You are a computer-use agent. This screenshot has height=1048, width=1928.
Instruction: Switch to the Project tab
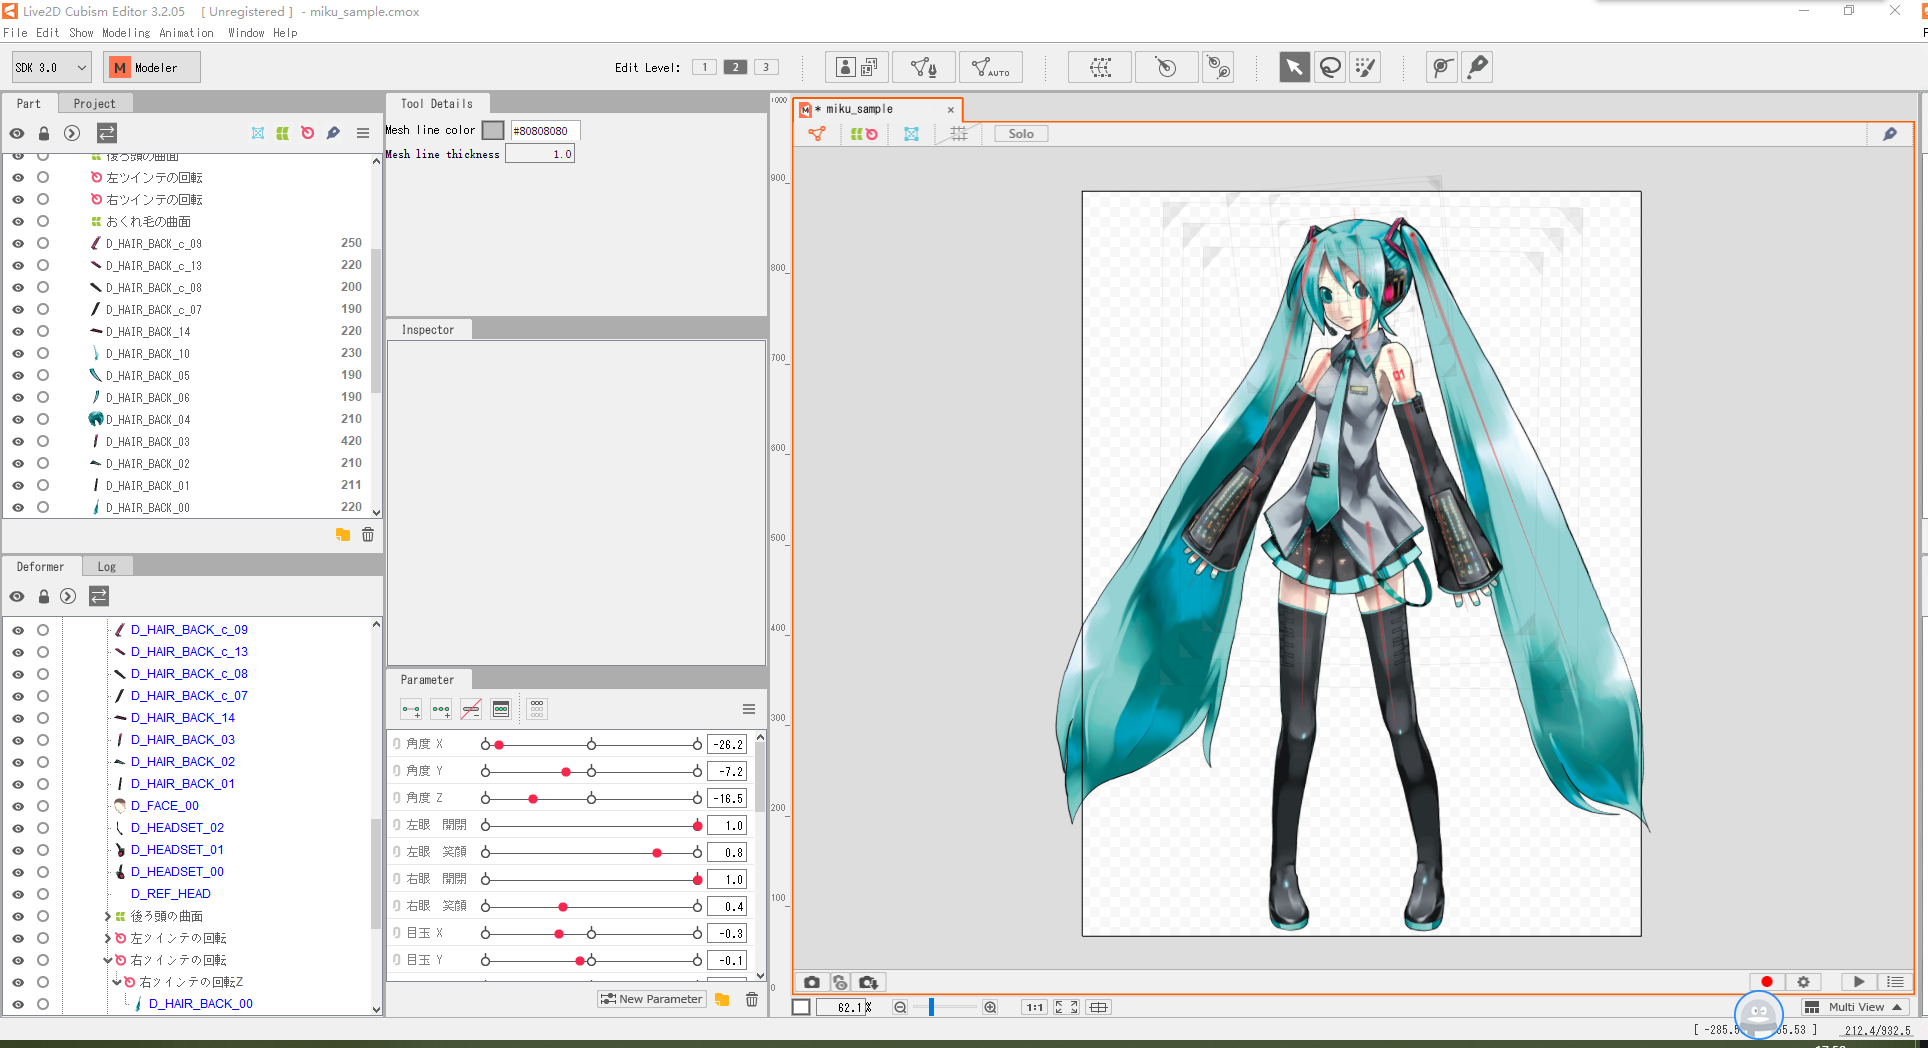click(95, 103)
